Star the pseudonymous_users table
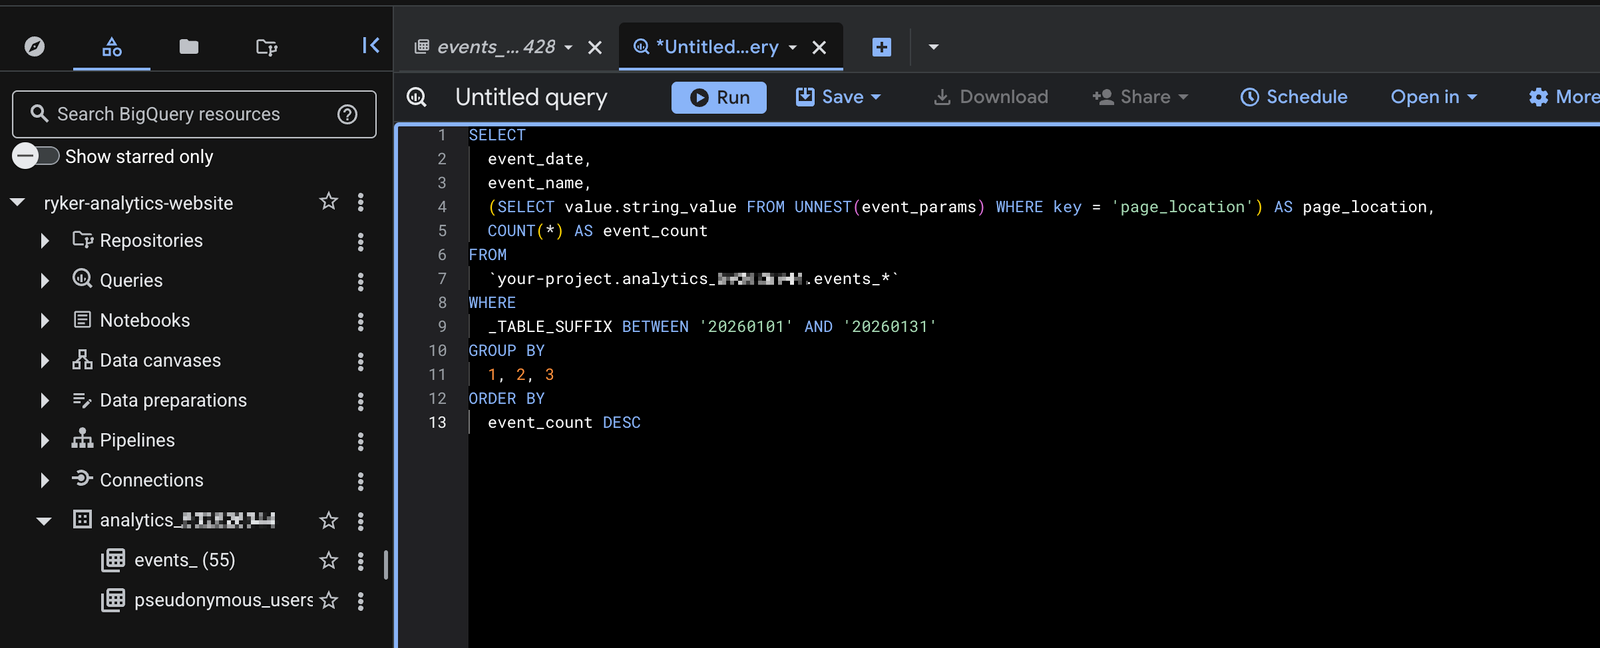1600x648 pixels. pos(329,600)
